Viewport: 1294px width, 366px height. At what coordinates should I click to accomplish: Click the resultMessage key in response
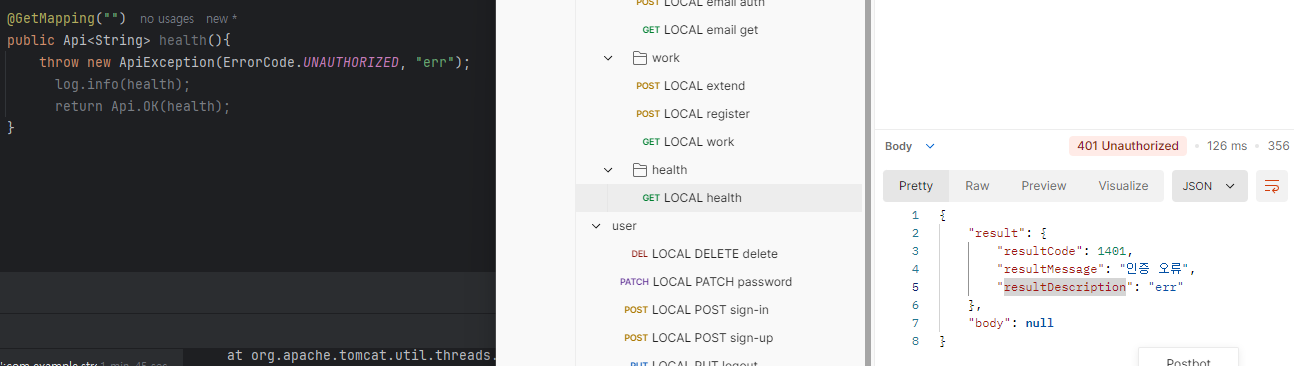tap(1050, 269)
